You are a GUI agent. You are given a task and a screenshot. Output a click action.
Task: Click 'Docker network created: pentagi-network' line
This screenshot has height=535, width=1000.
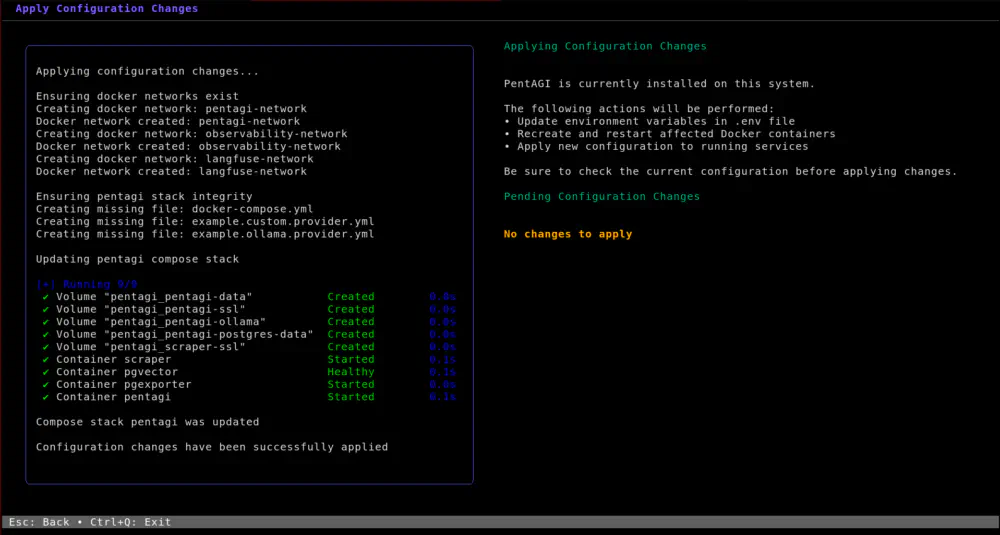point(168,121)
